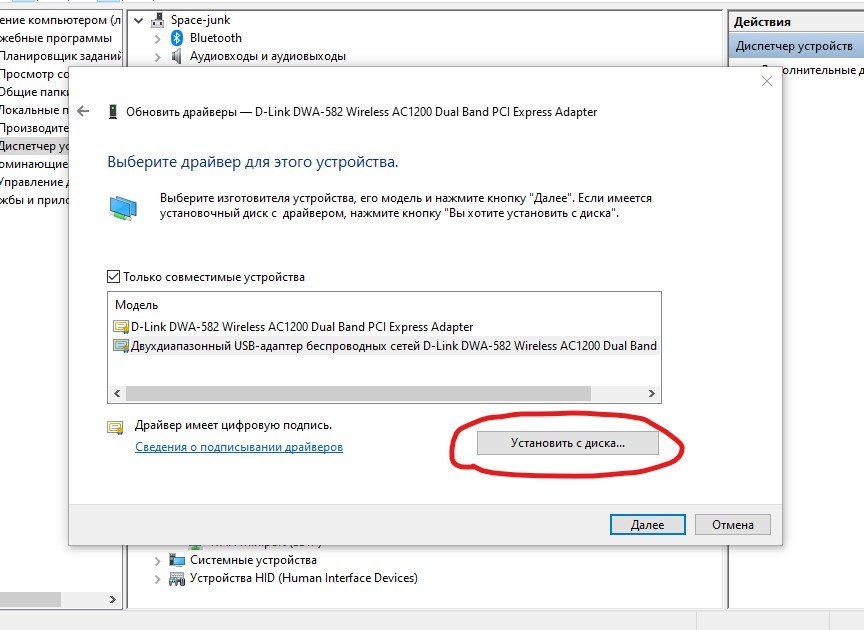Screen dimensions: 864x630
Task: Click the back arrow in driver update dialog
Action: (x=83, y=111)
